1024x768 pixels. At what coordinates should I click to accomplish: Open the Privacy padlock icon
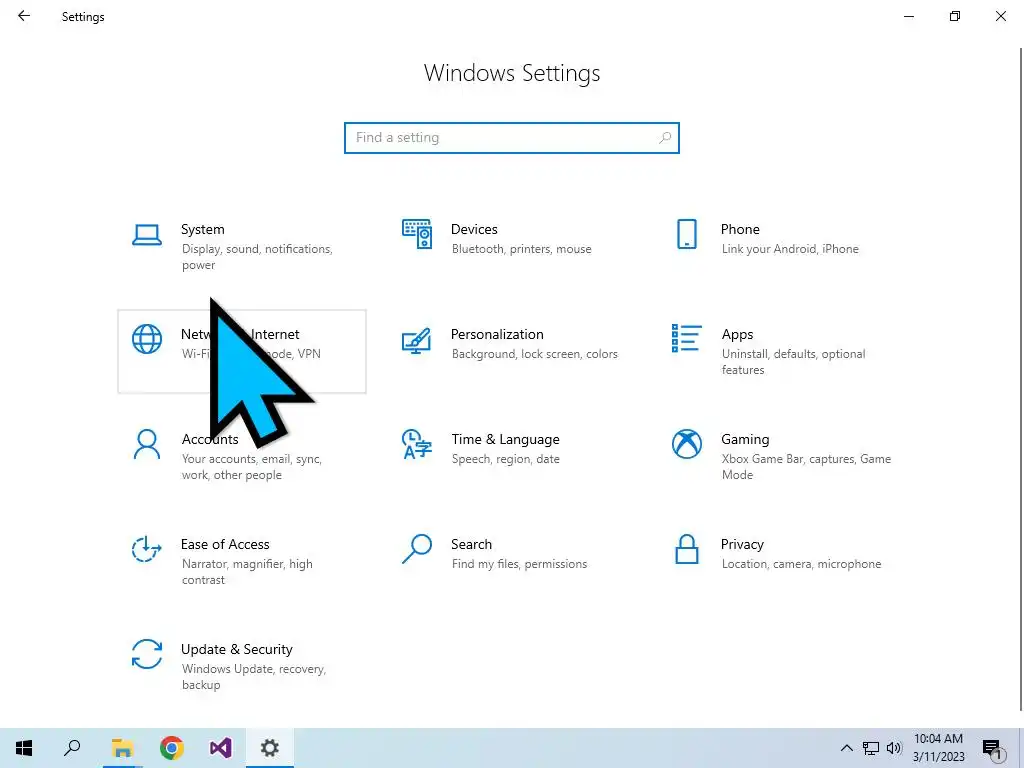(686, 549)
